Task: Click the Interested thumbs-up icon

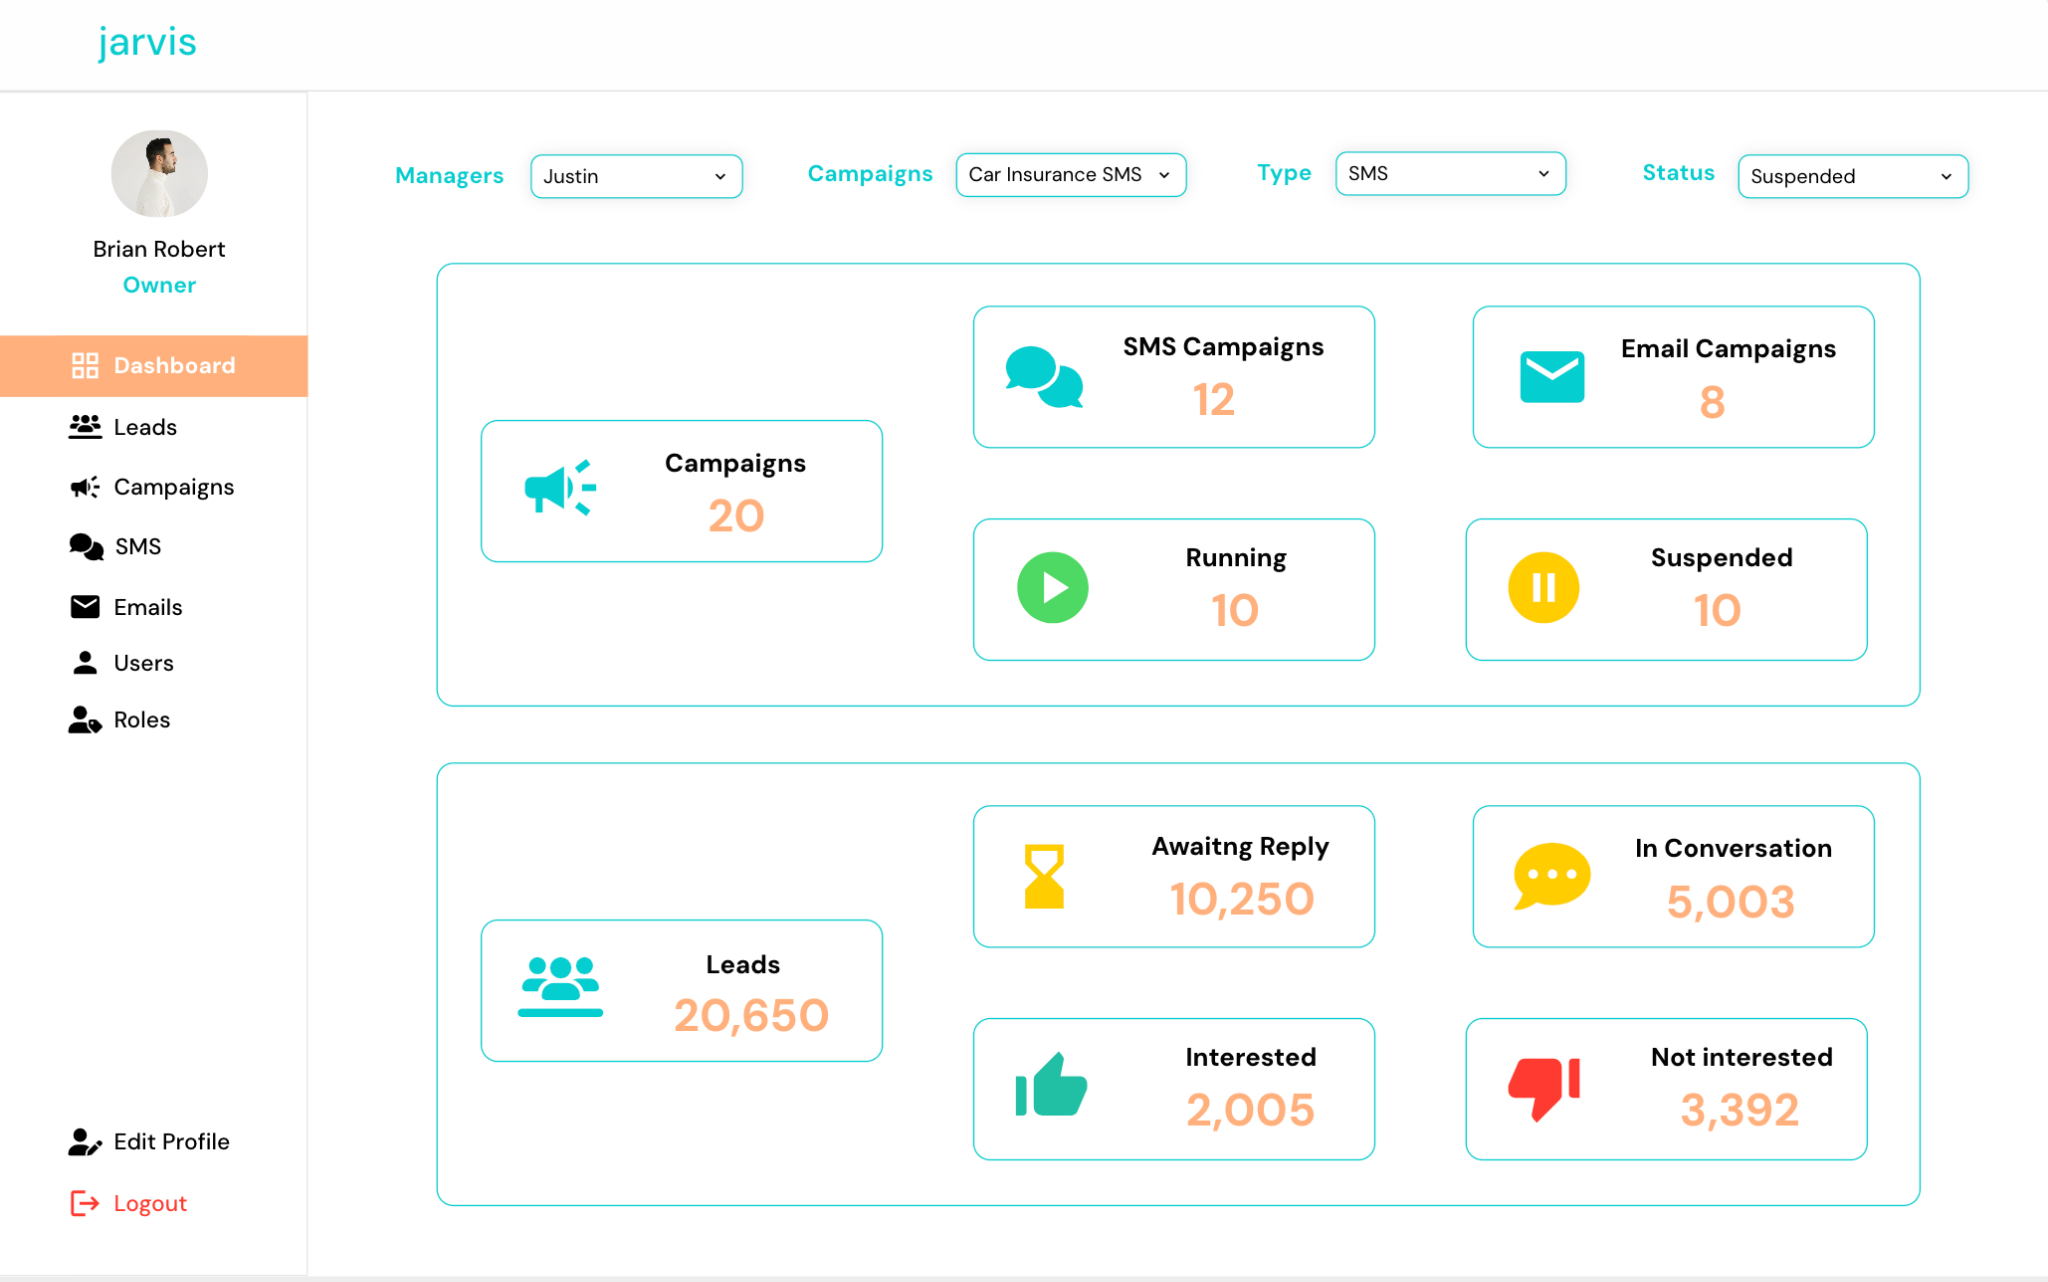Action: (x=1051, y=1086)
